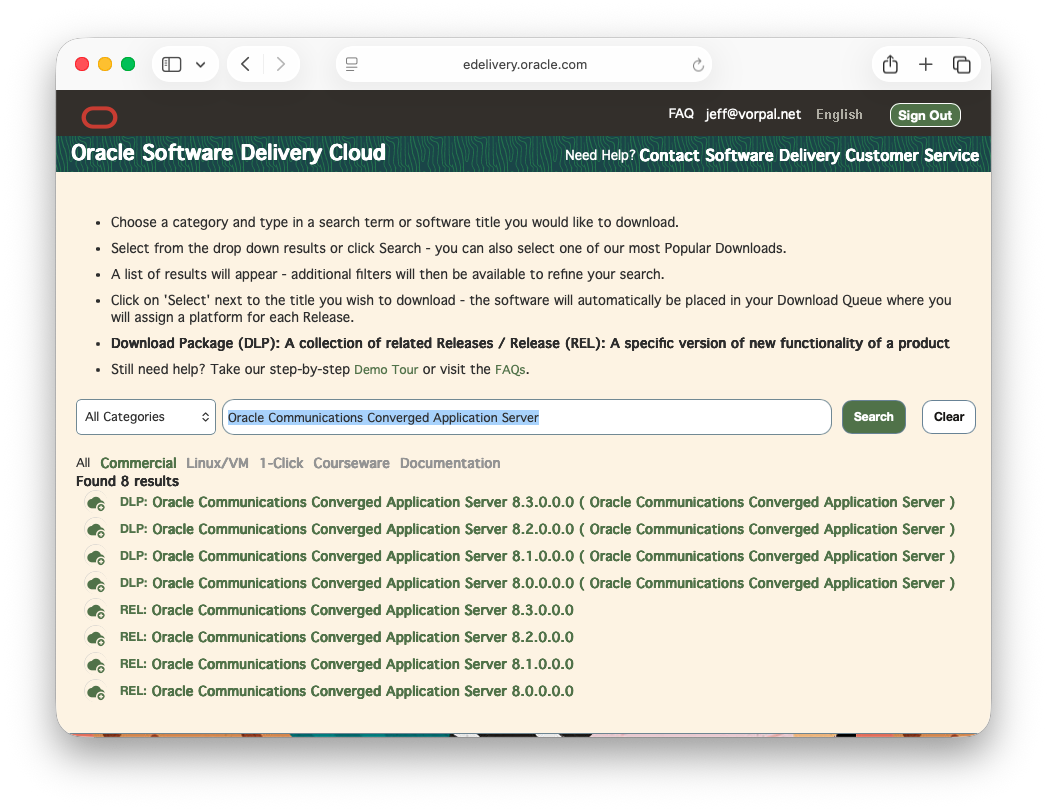Click cloud download icon for DLP 8.1.0.0.0

tap(96, 557)
